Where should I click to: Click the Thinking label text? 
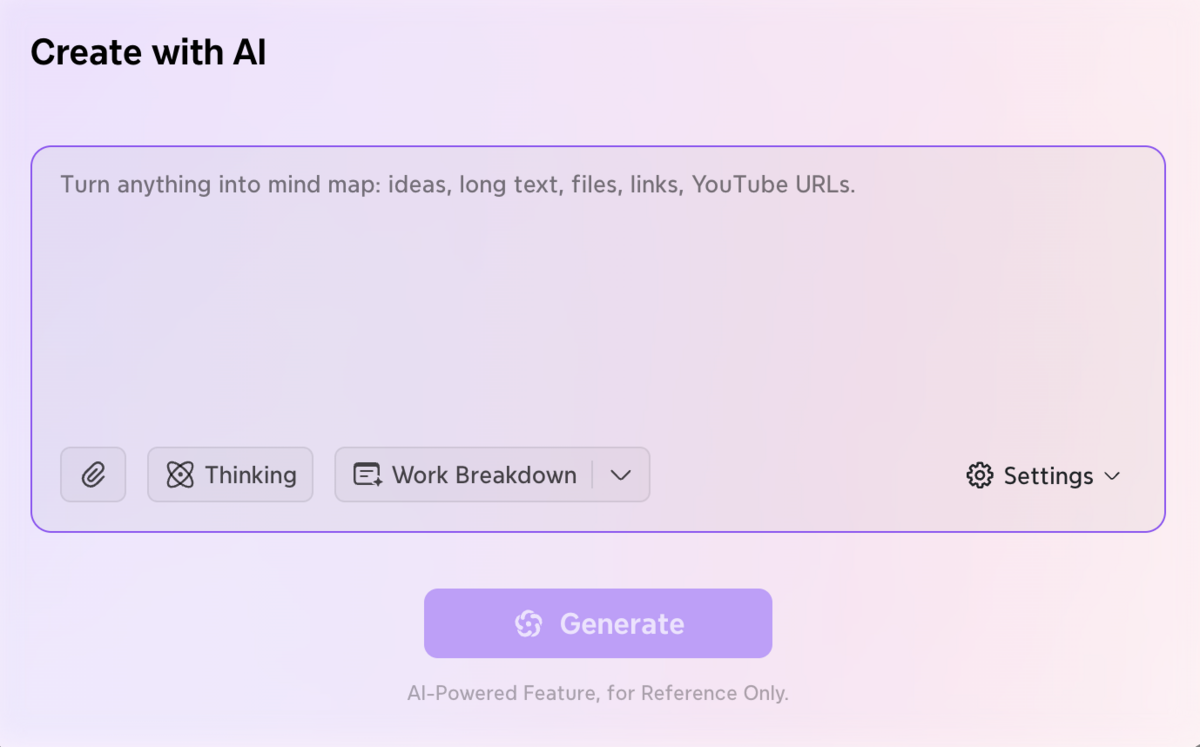pos(251,475)
